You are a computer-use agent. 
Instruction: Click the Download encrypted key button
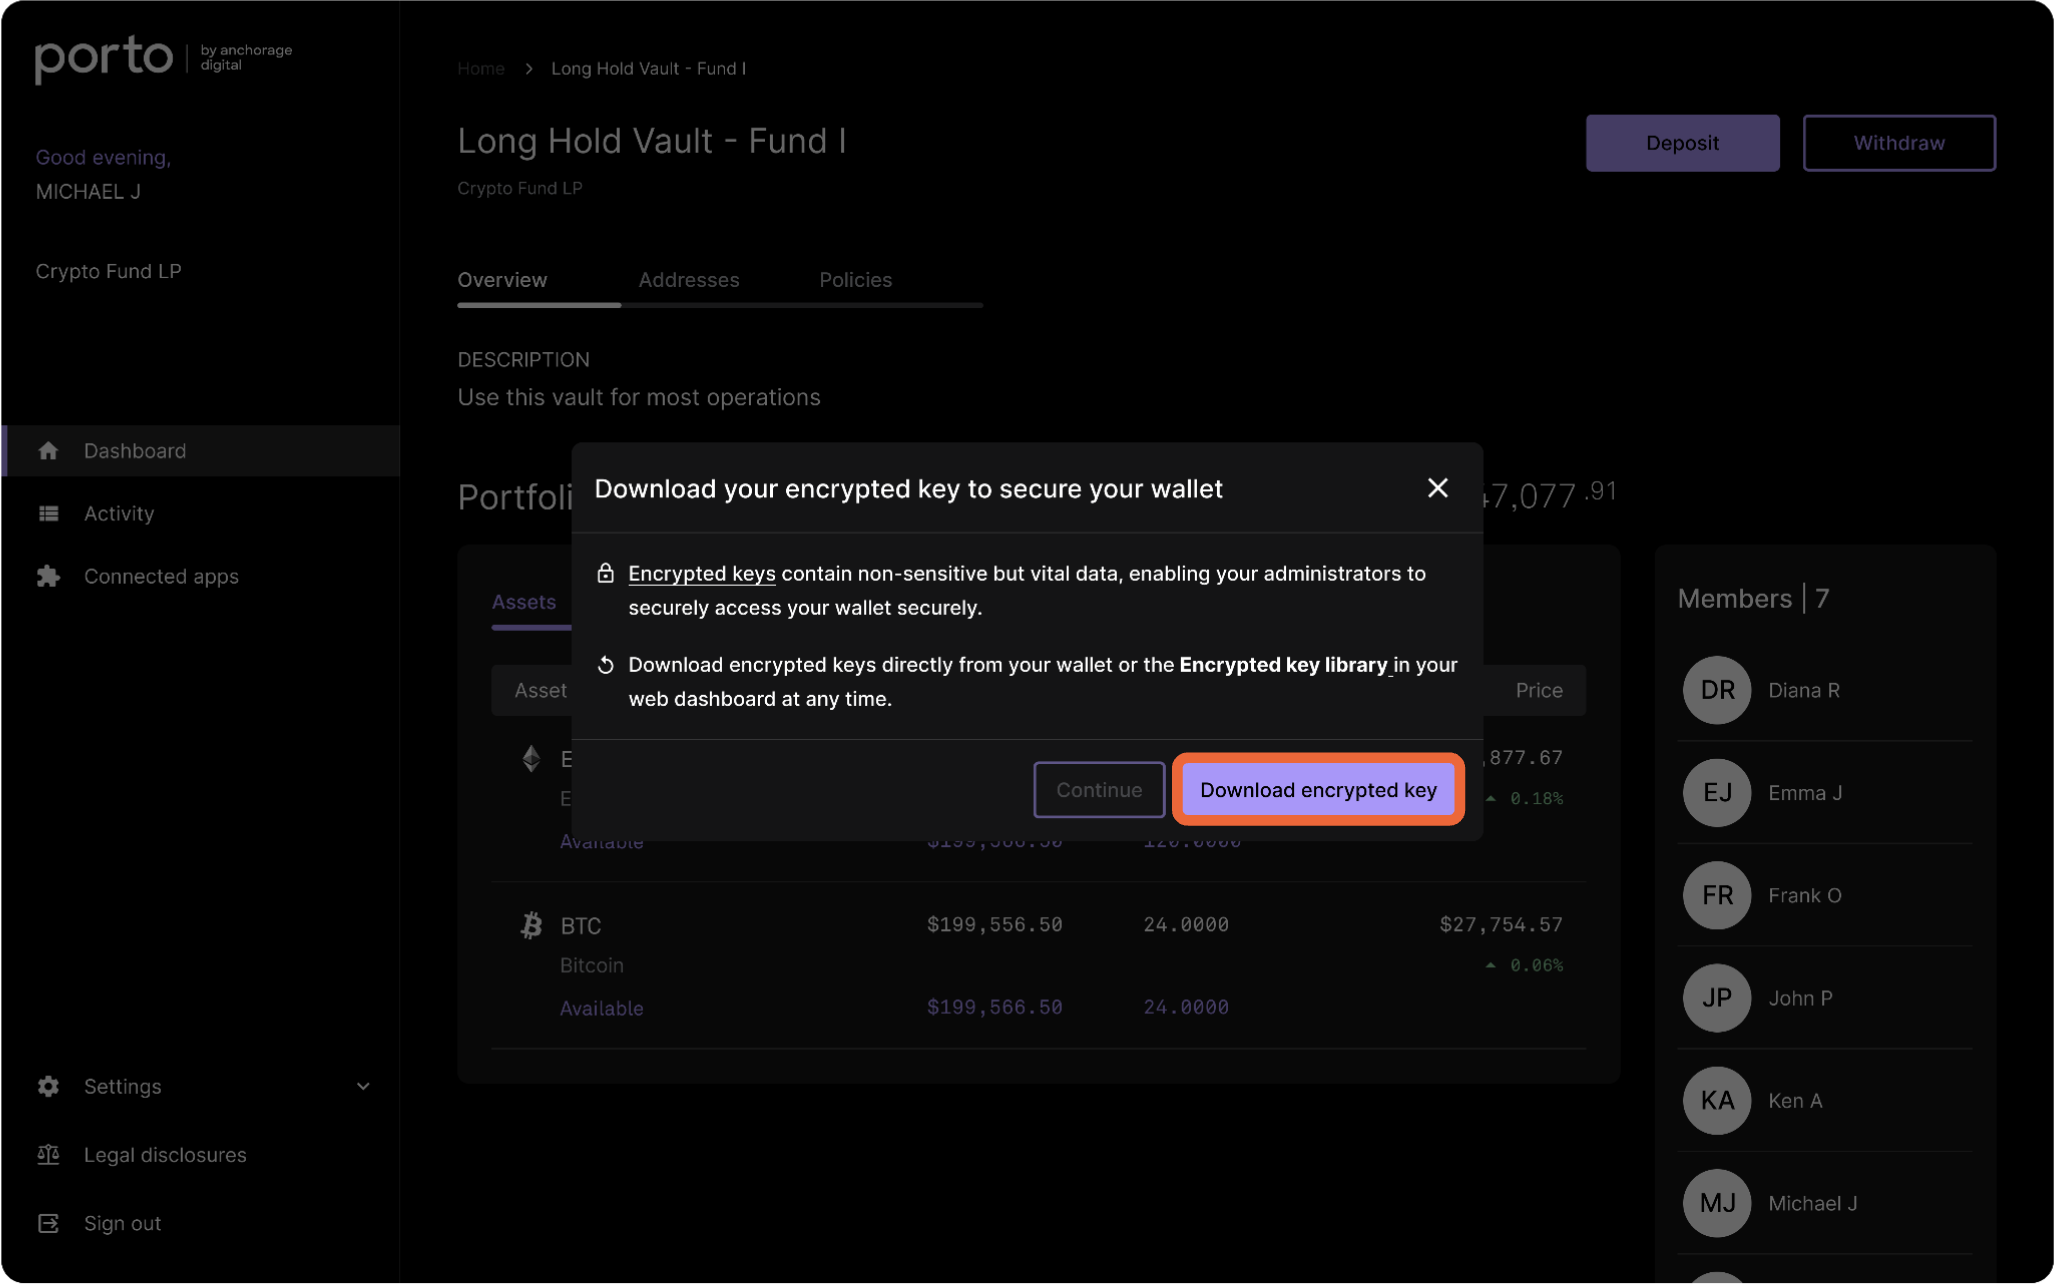click(1318, 790)
